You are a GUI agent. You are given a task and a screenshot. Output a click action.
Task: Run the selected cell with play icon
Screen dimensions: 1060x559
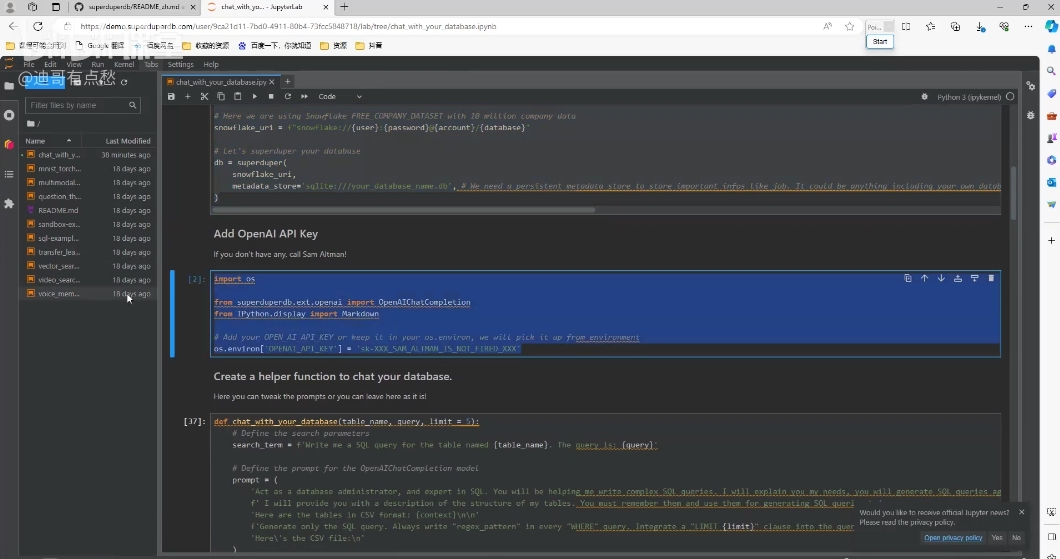pos(254,97)
